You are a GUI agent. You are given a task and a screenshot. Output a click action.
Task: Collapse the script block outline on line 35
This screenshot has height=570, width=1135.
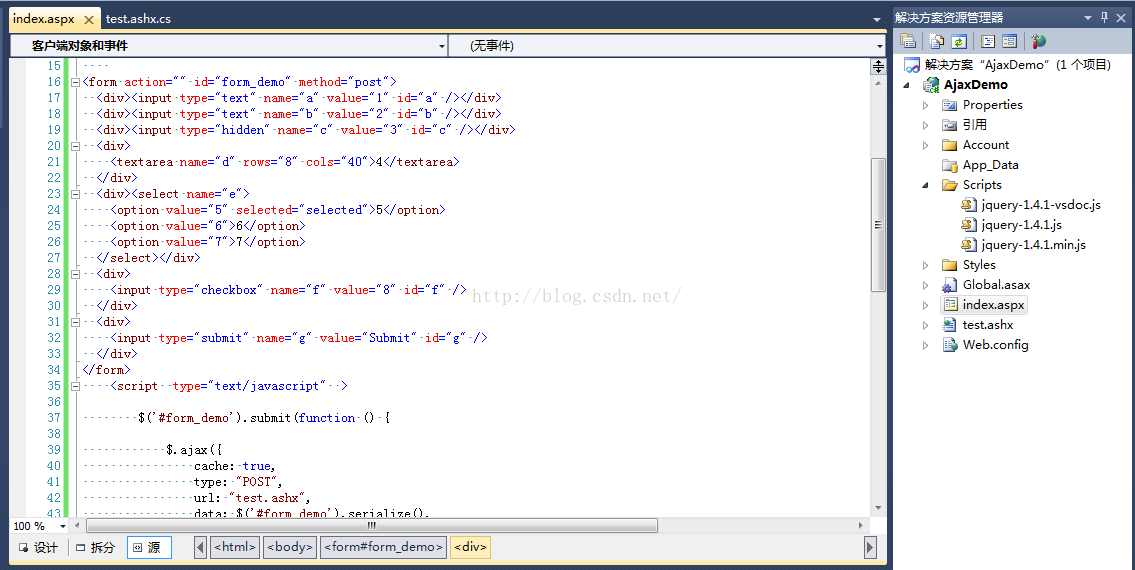click(x=75, y=386)
